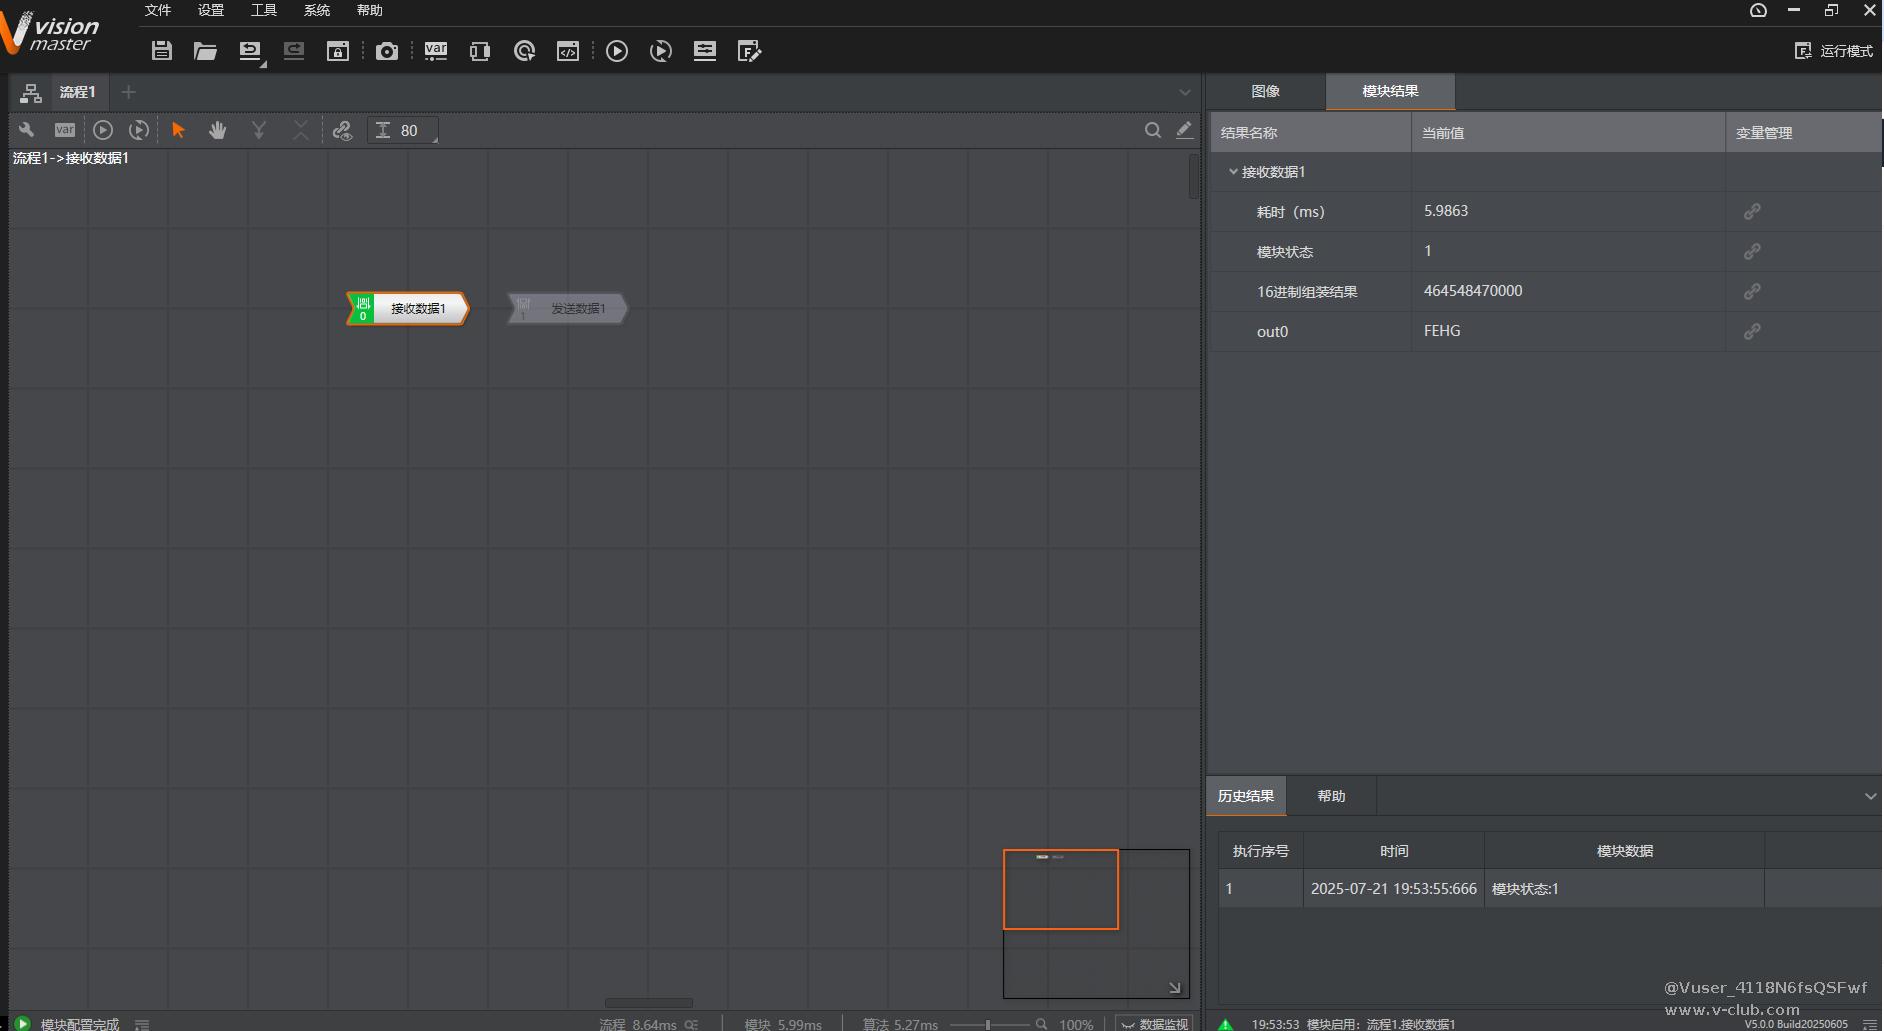Screen dimensions: 1884x1031
Task: Click link icon for 耗时 (ms) row
Action: (x=1752, y=211)
